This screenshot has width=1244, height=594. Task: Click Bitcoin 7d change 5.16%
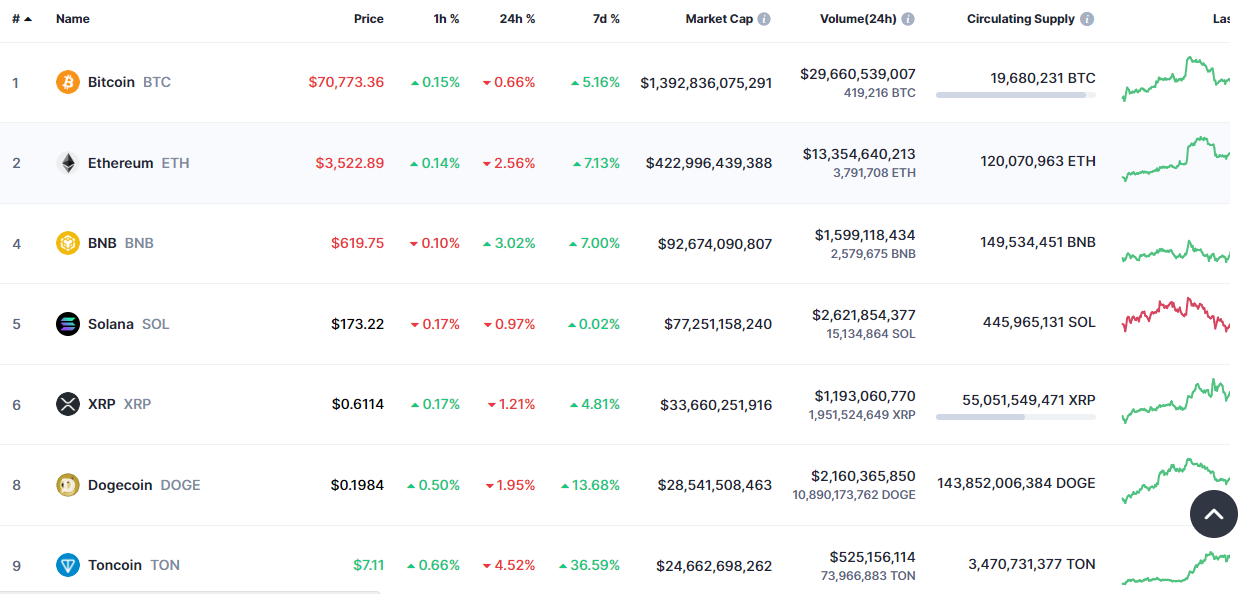pyautogui.click(x=595, y=82)
